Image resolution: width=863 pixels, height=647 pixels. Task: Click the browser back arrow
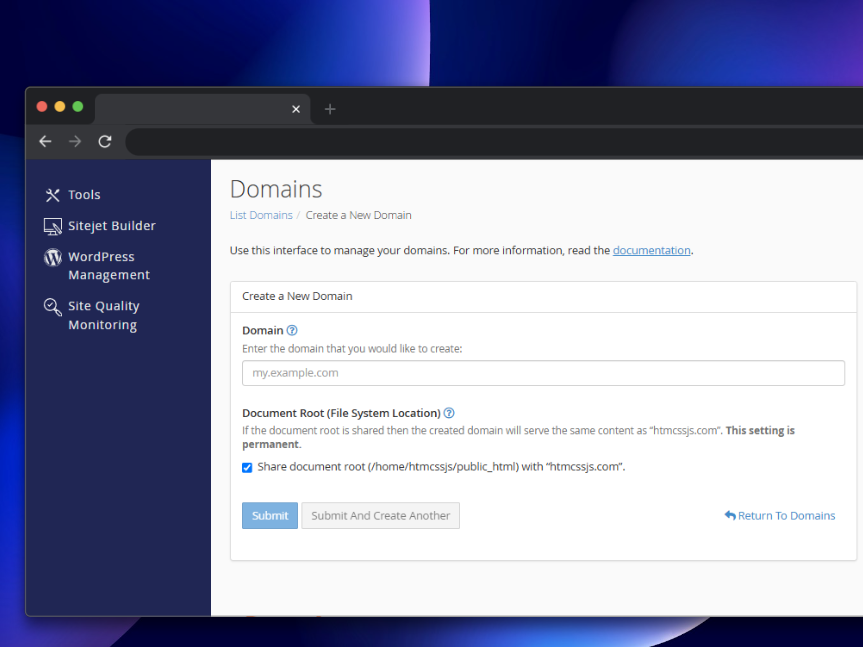point(45,142)
